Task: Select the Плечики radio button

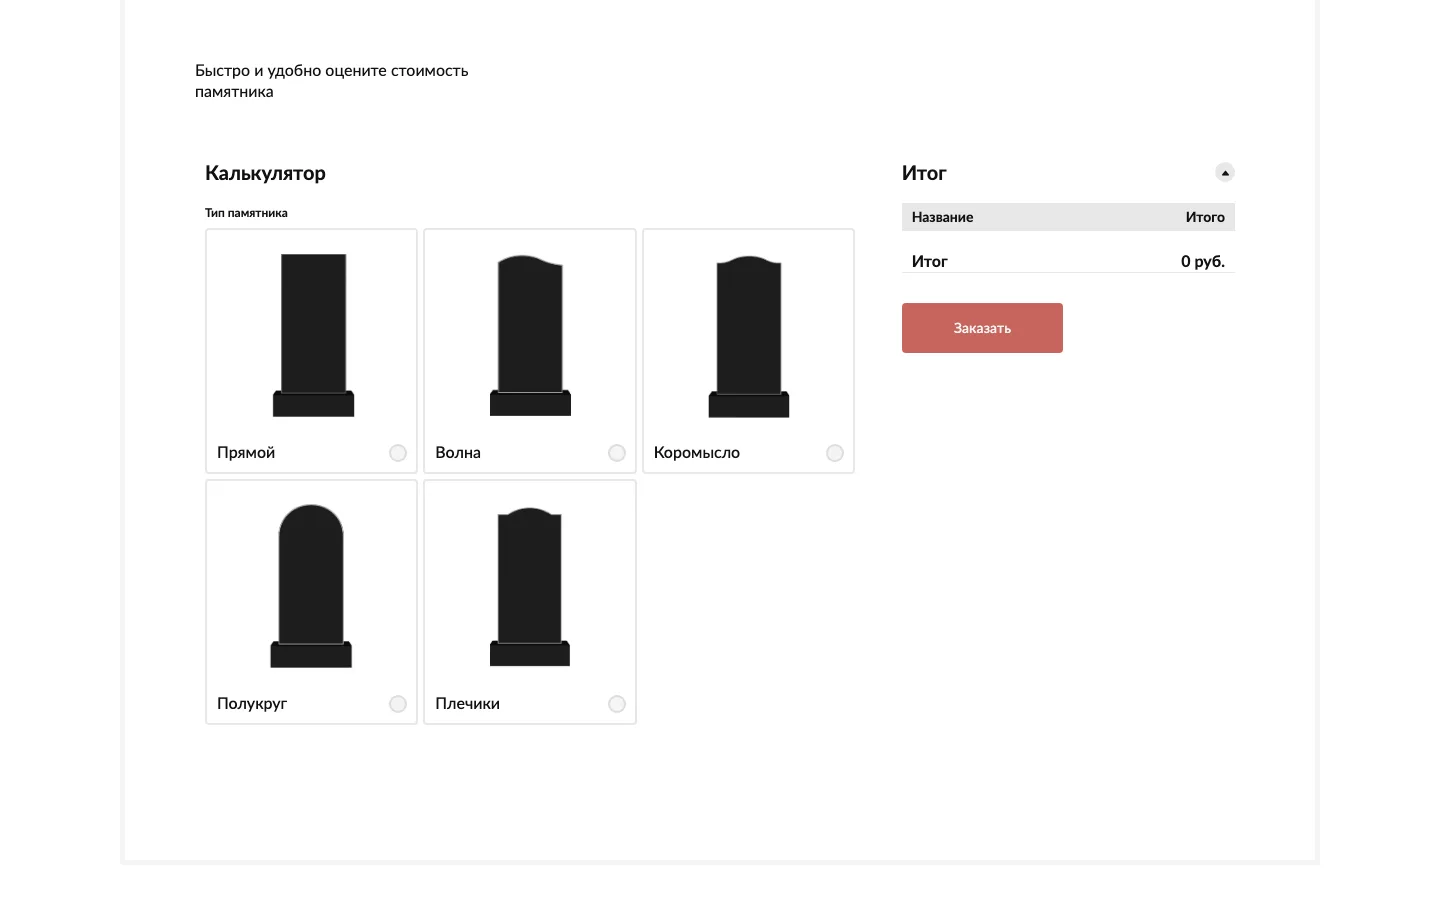Action: tap(617, 704)
